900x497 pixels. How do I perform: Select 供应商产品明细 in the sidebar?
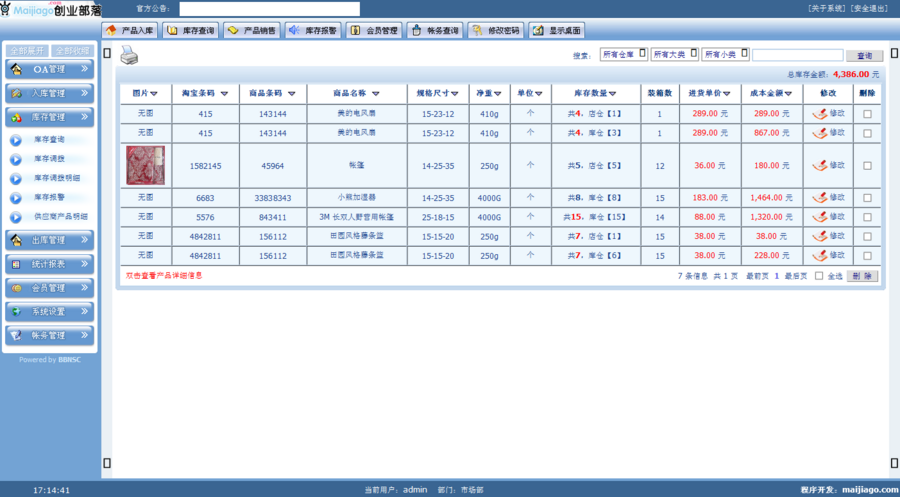[60, 217]
